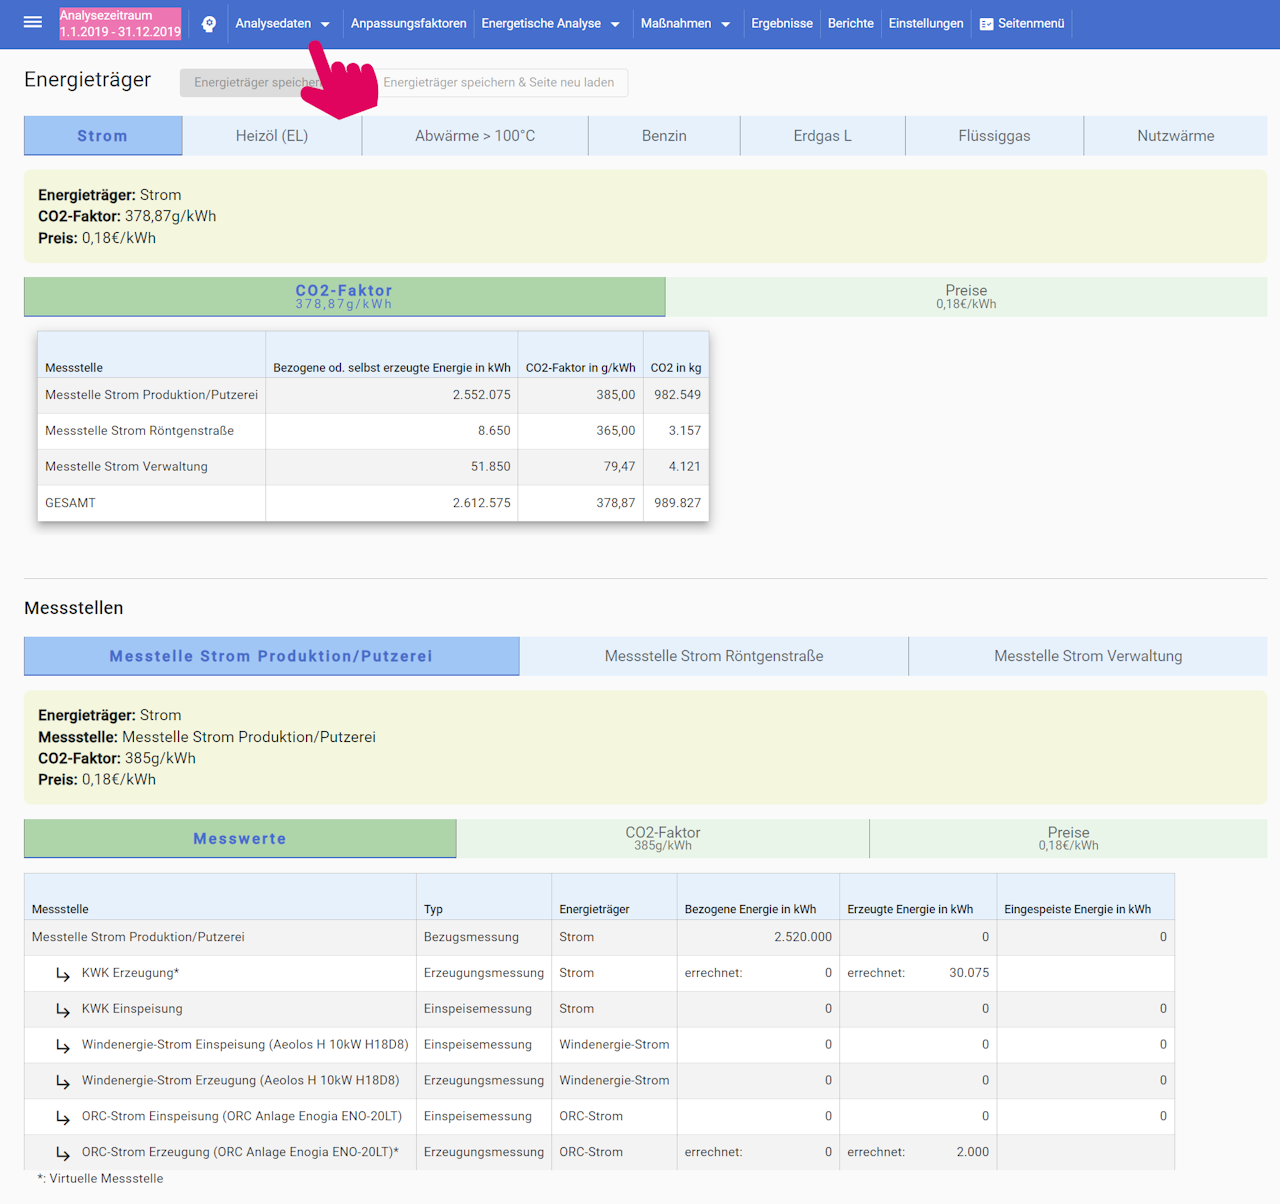This screenshot has height=1204, width=1280.
Task: Open the Messstelle Strom Röntgenstraße tab
Action: 714,657
